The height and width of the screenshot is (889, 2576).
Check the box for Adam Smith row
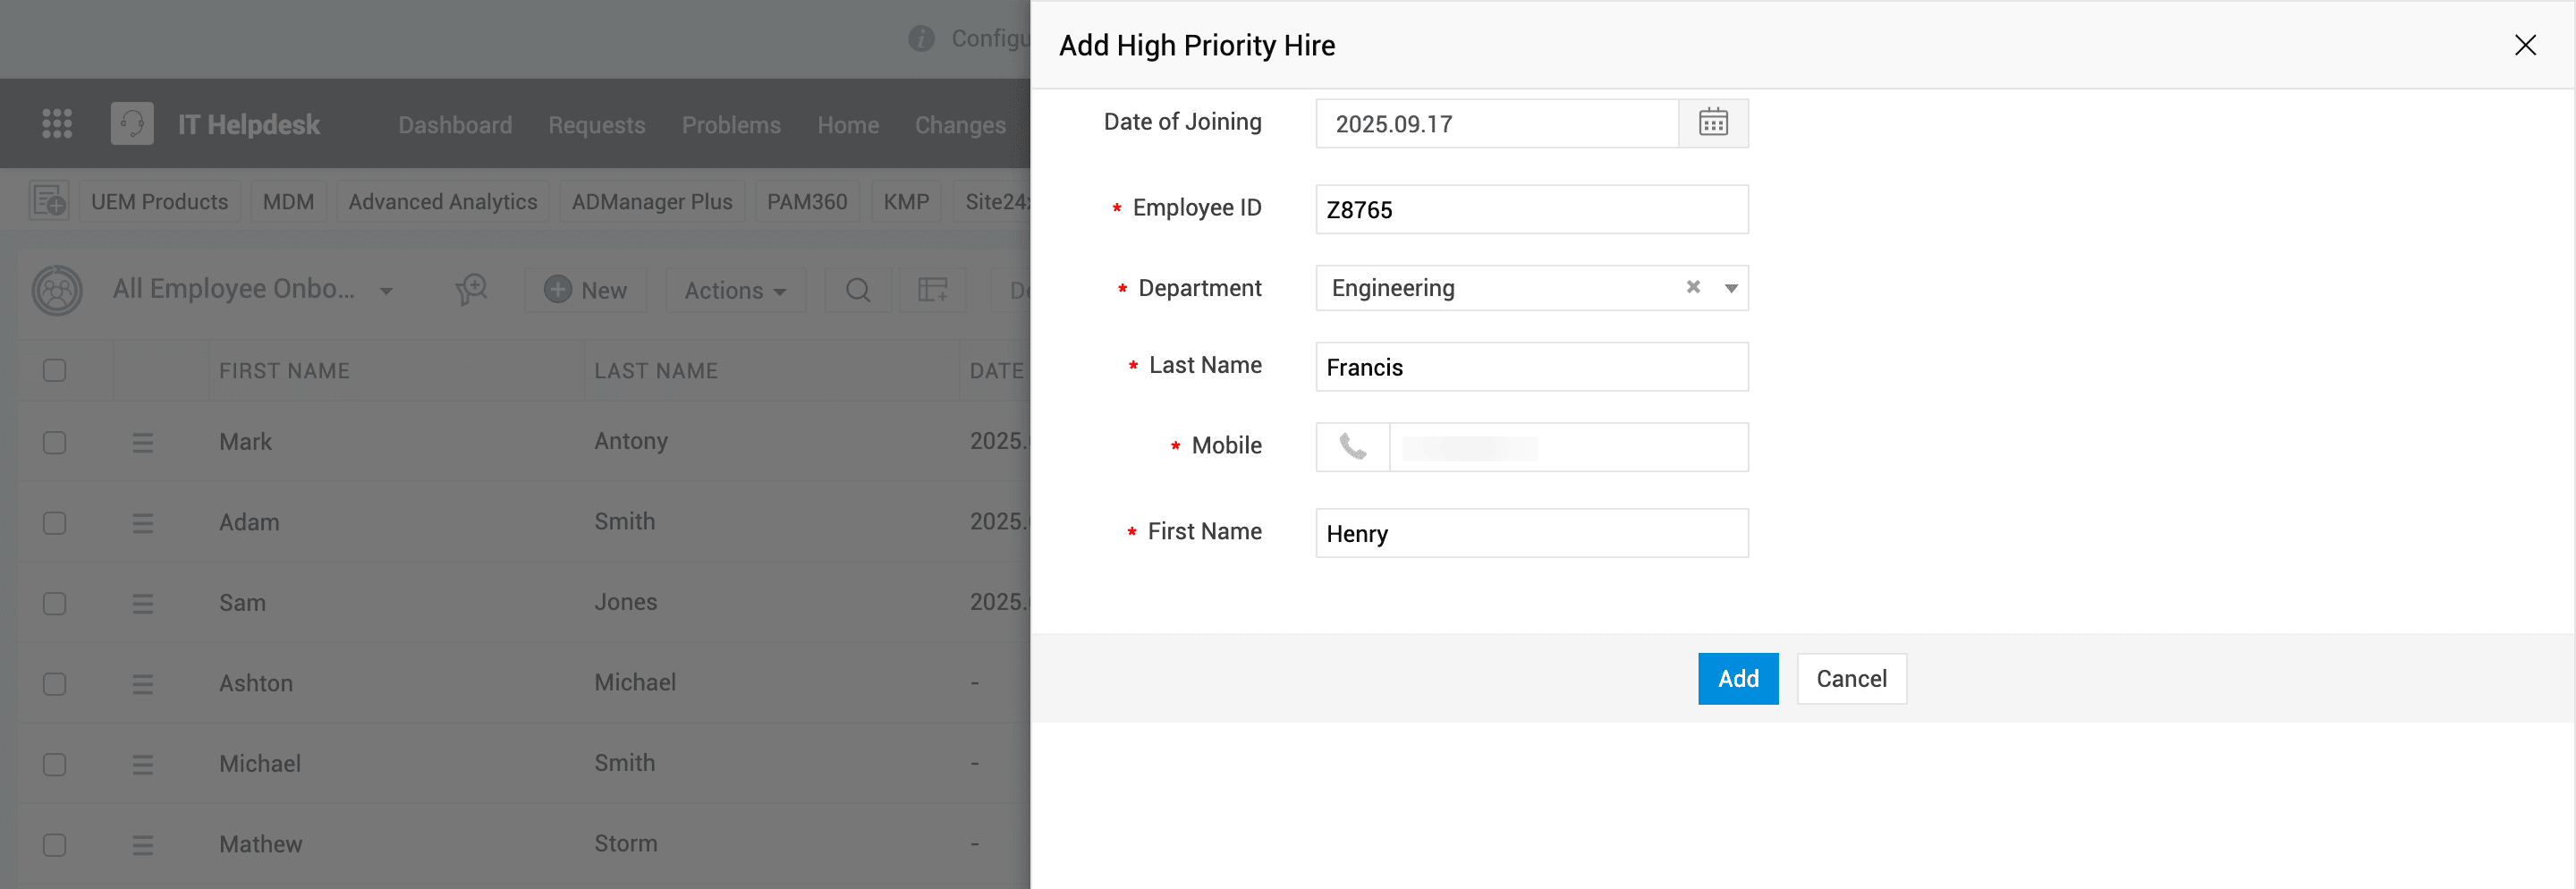click(x=55, y=523)
